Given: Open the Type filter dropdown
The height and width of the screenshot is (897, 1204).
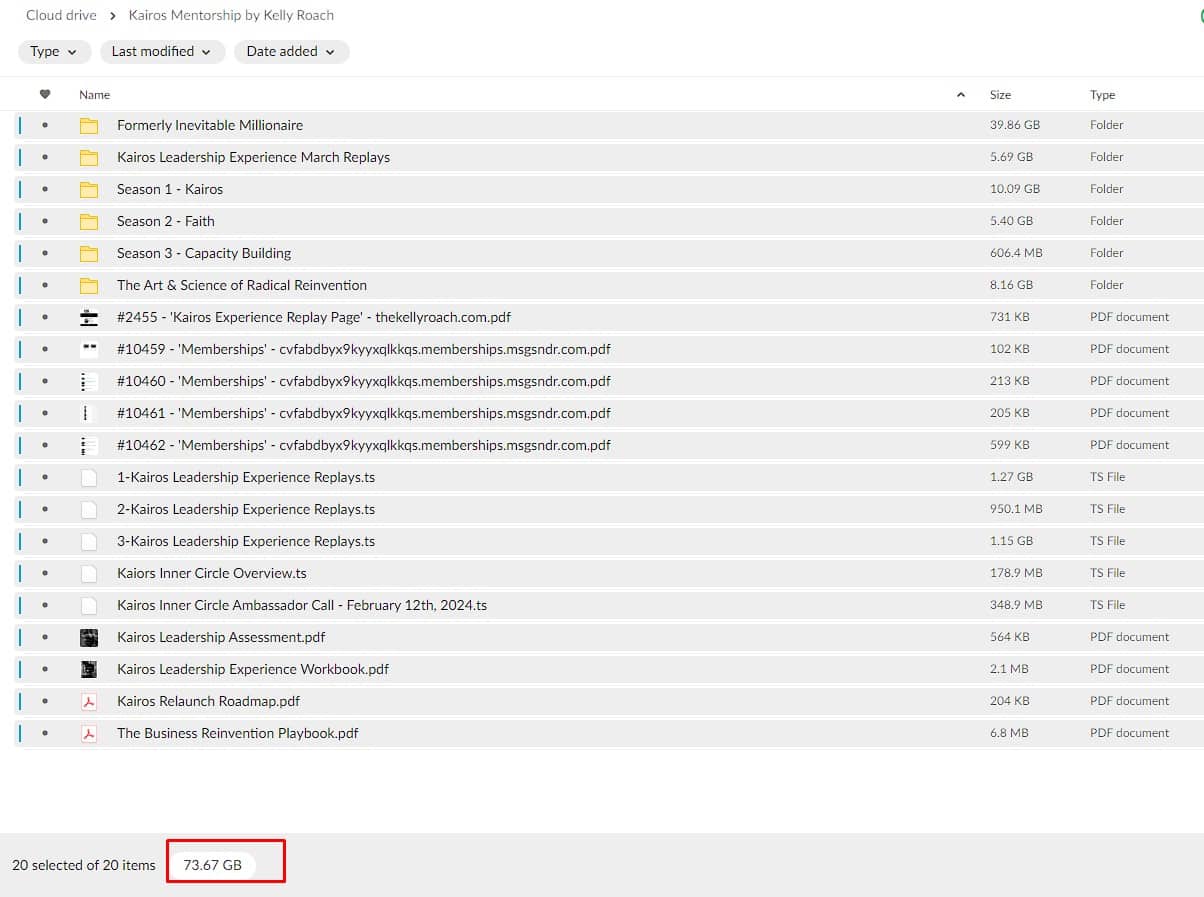Looking at the screenshot, I should point(54,52).
